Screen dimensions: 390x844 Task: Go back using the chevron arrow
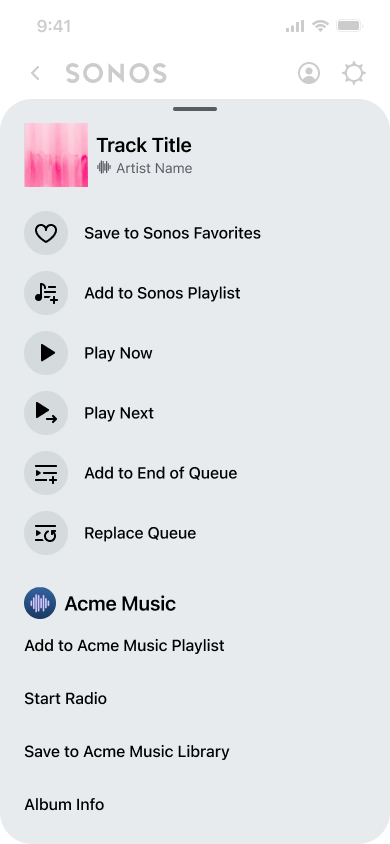(36, 73)
